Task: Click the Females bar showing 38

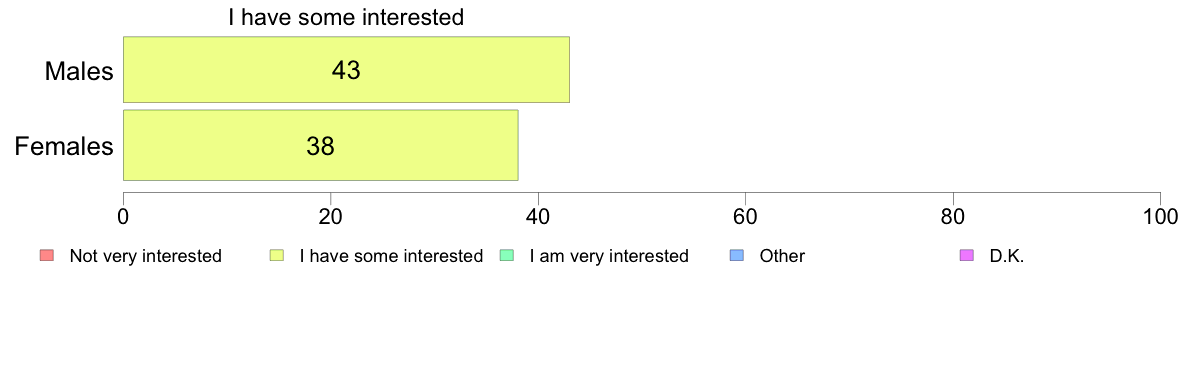Action: tap(320, 145)
